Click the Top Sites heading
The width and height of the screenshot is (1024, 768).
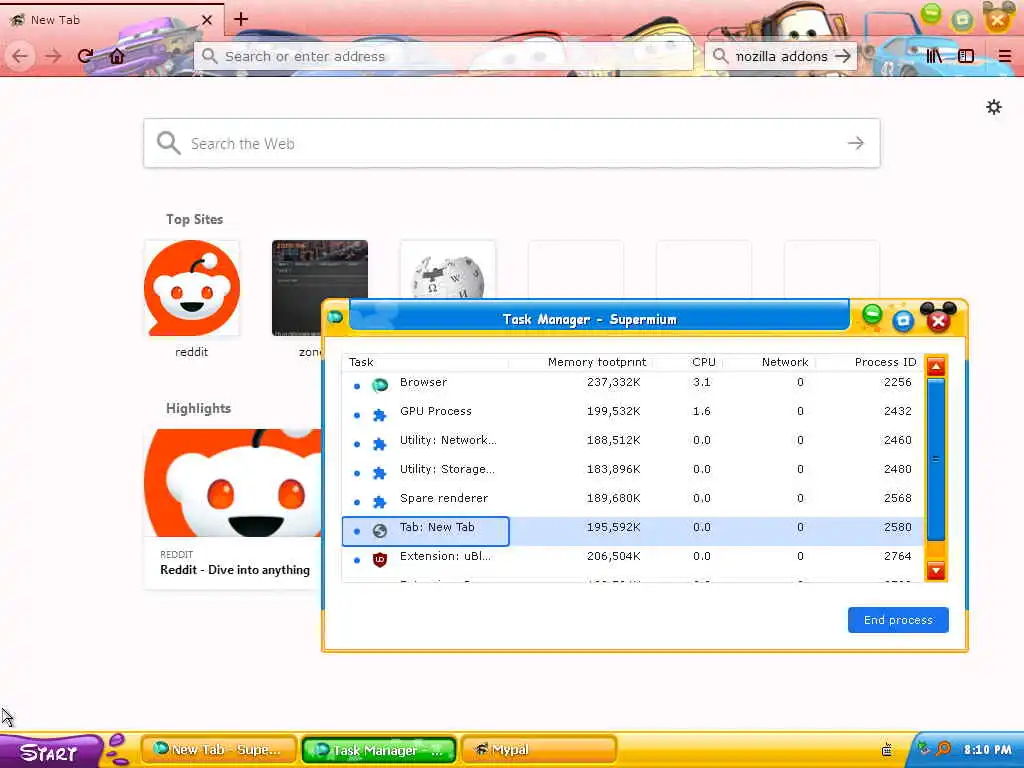pyautogui.click(x=194, y=219)
